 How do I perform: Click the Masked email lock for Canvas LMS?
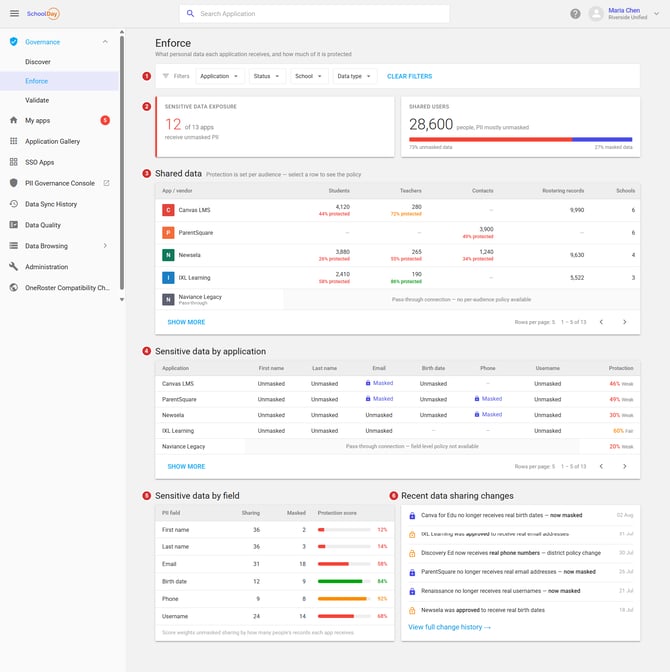coord(368,383)
